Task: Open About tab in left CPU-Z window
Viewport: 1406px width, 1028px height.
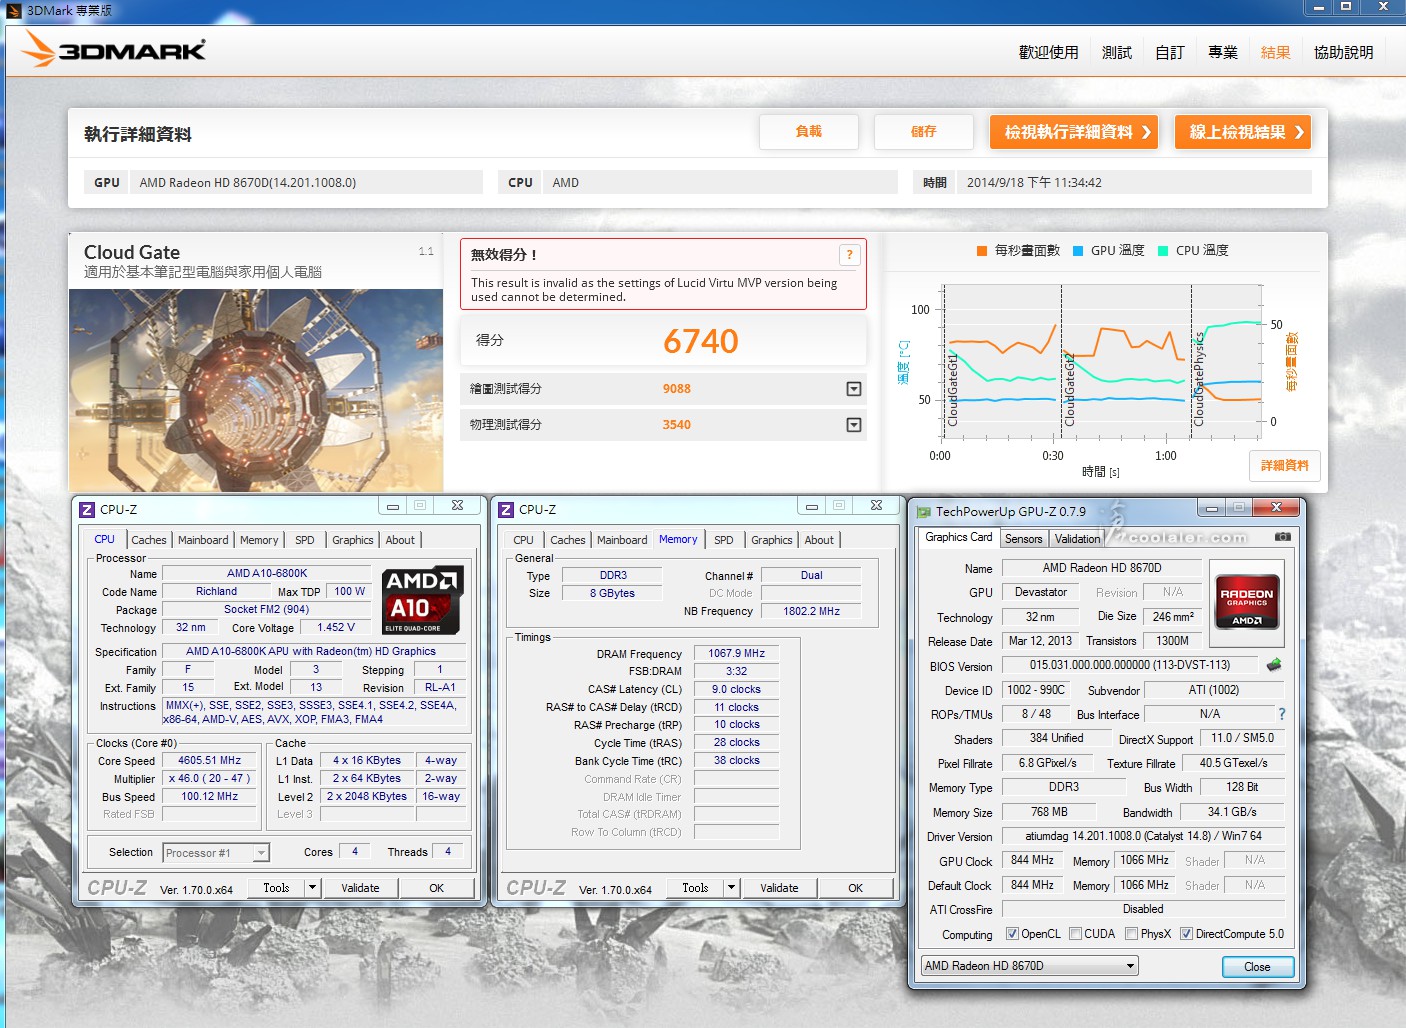Action: (x=400, y=540)
